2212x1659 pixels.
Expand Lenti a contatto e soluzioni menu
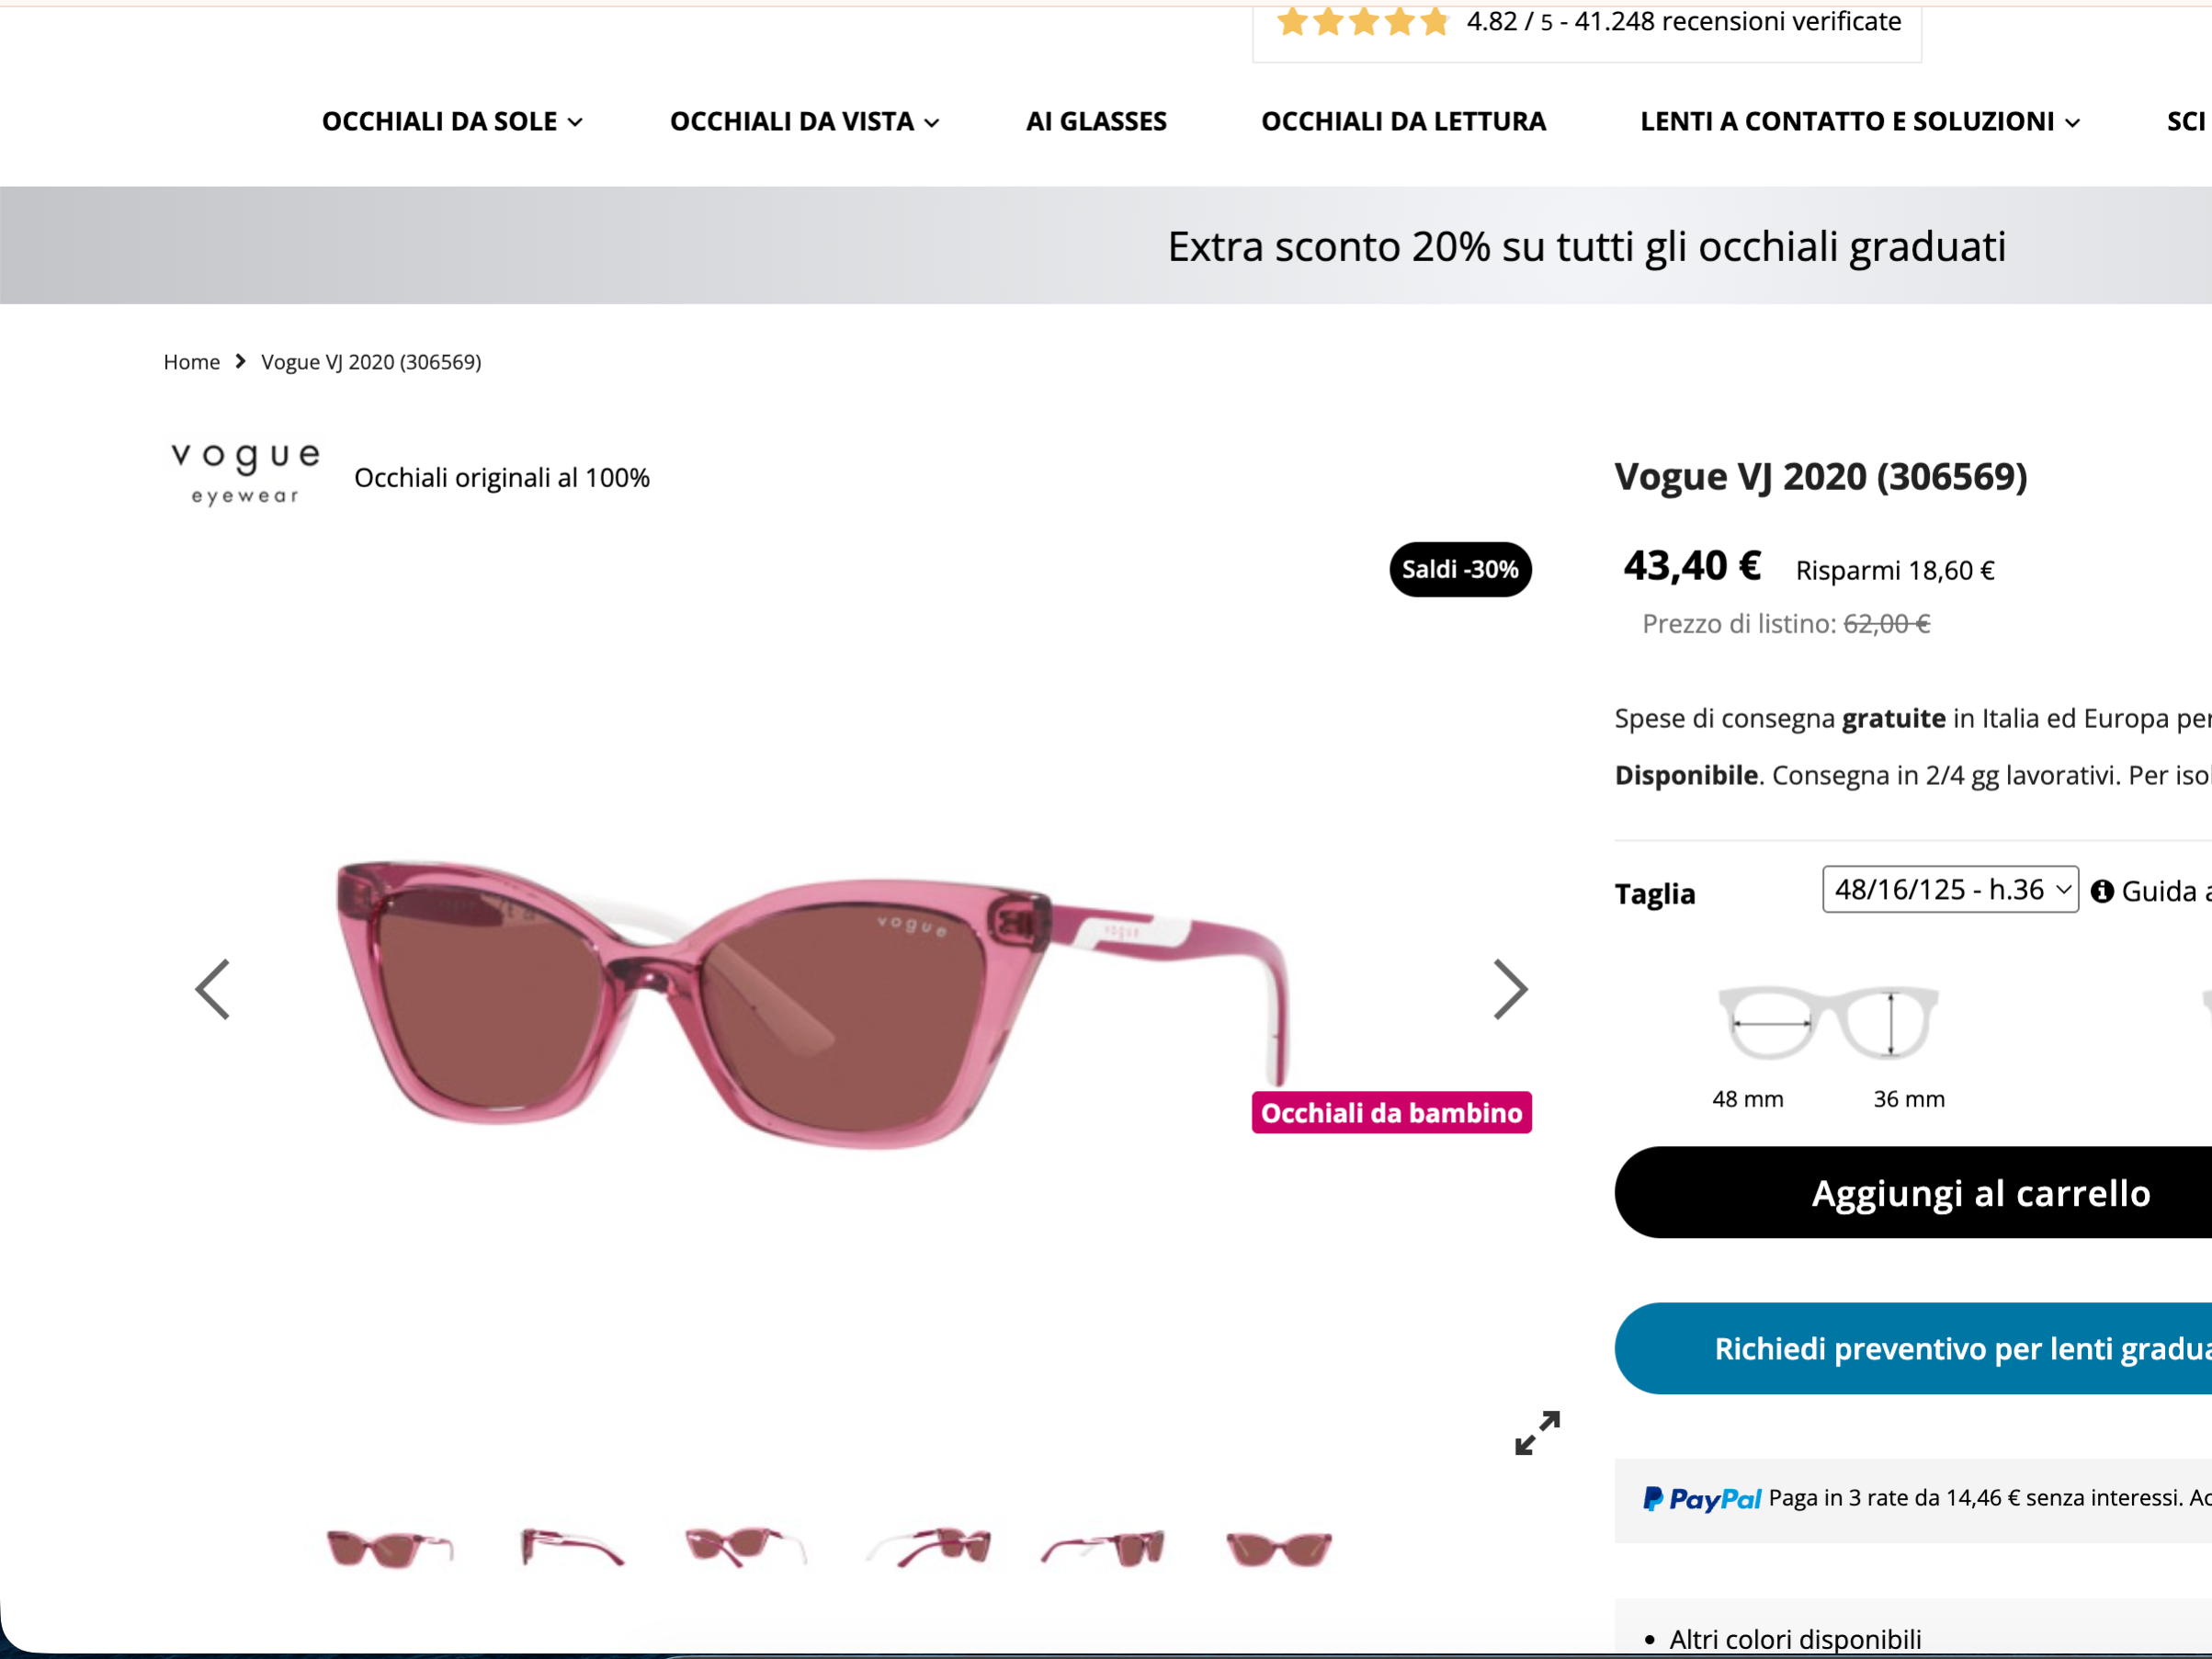[1860, 121]
